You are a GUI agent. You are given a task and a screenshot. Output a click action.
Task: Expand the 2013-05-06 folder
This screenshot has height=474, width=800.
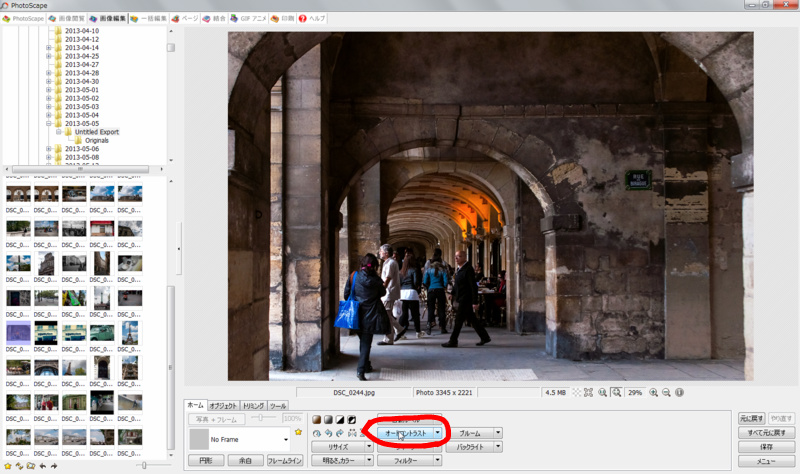[49, 149]
